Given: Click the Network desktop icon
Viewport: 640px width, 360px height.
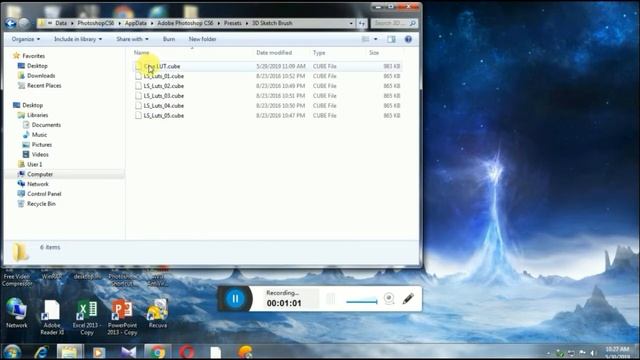Looking at the screenshot, I should coord(17,313).
